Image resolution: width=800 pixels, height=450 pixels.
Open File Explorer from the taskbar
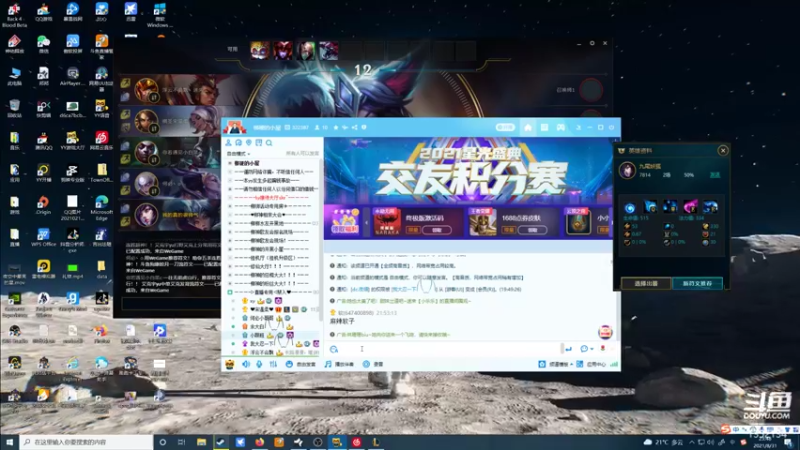202,442
